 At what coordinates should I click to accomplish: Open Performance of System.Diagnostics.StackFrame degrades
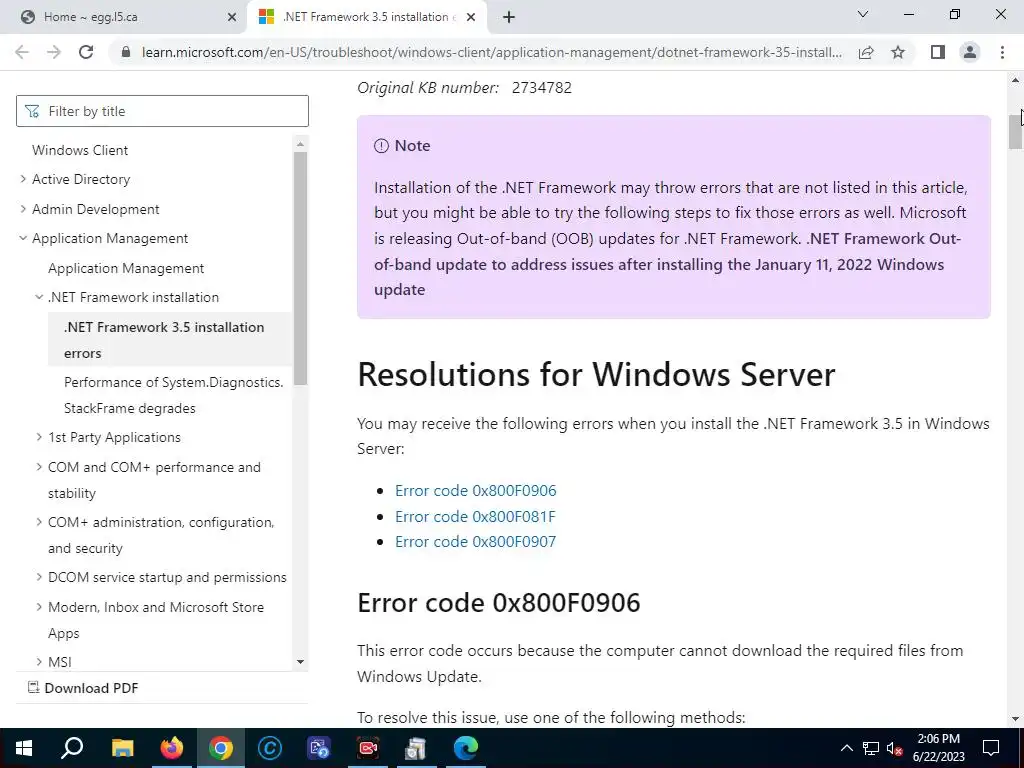[173, 395]
